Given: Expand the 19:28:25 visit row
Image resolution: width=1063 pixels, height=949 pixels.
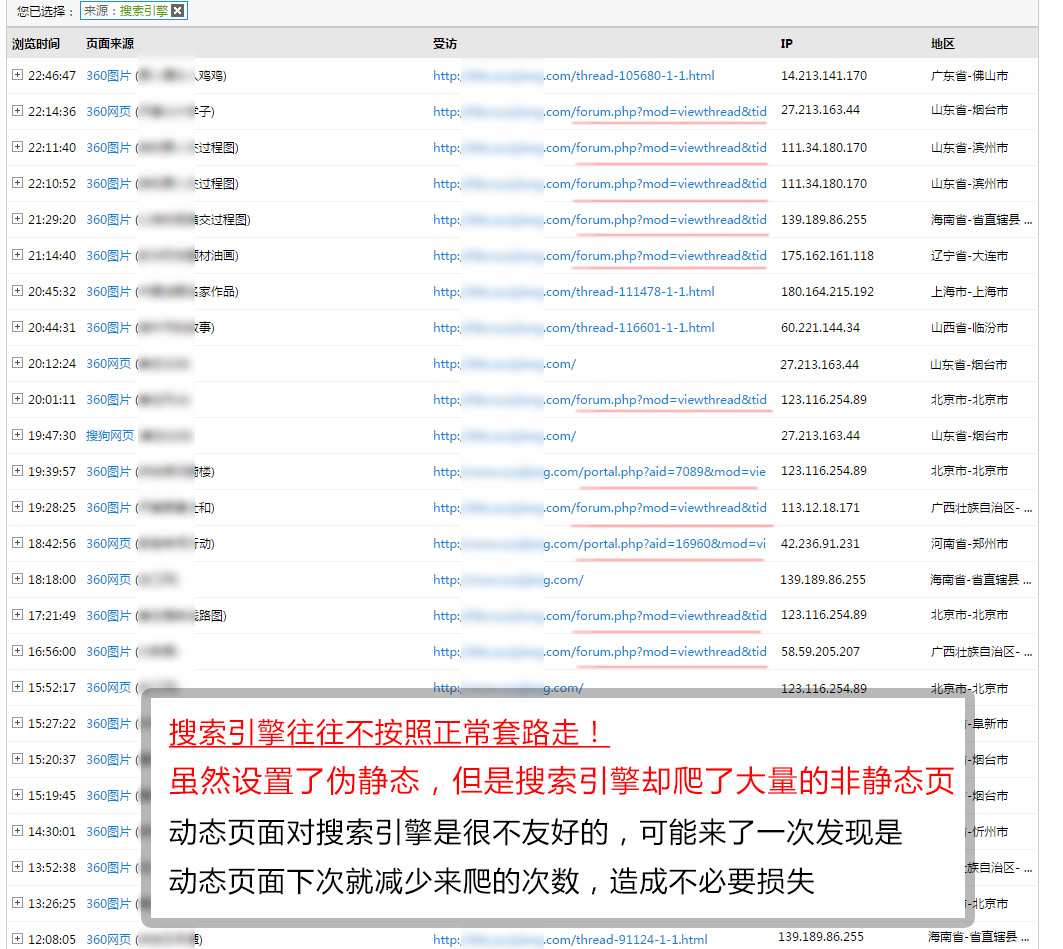Looking at the screenshot, I should click(18, 506).
